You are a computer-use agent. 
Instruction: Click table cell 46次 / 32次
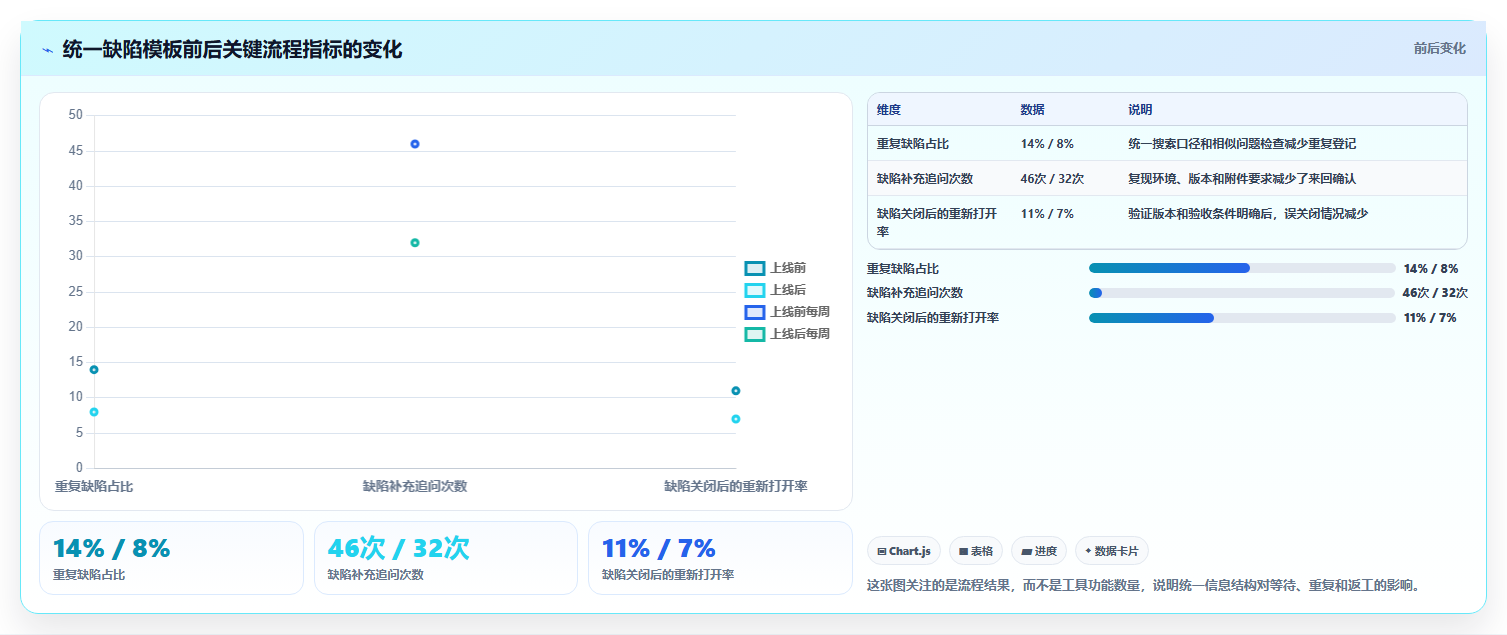(x=1052, y=179)
